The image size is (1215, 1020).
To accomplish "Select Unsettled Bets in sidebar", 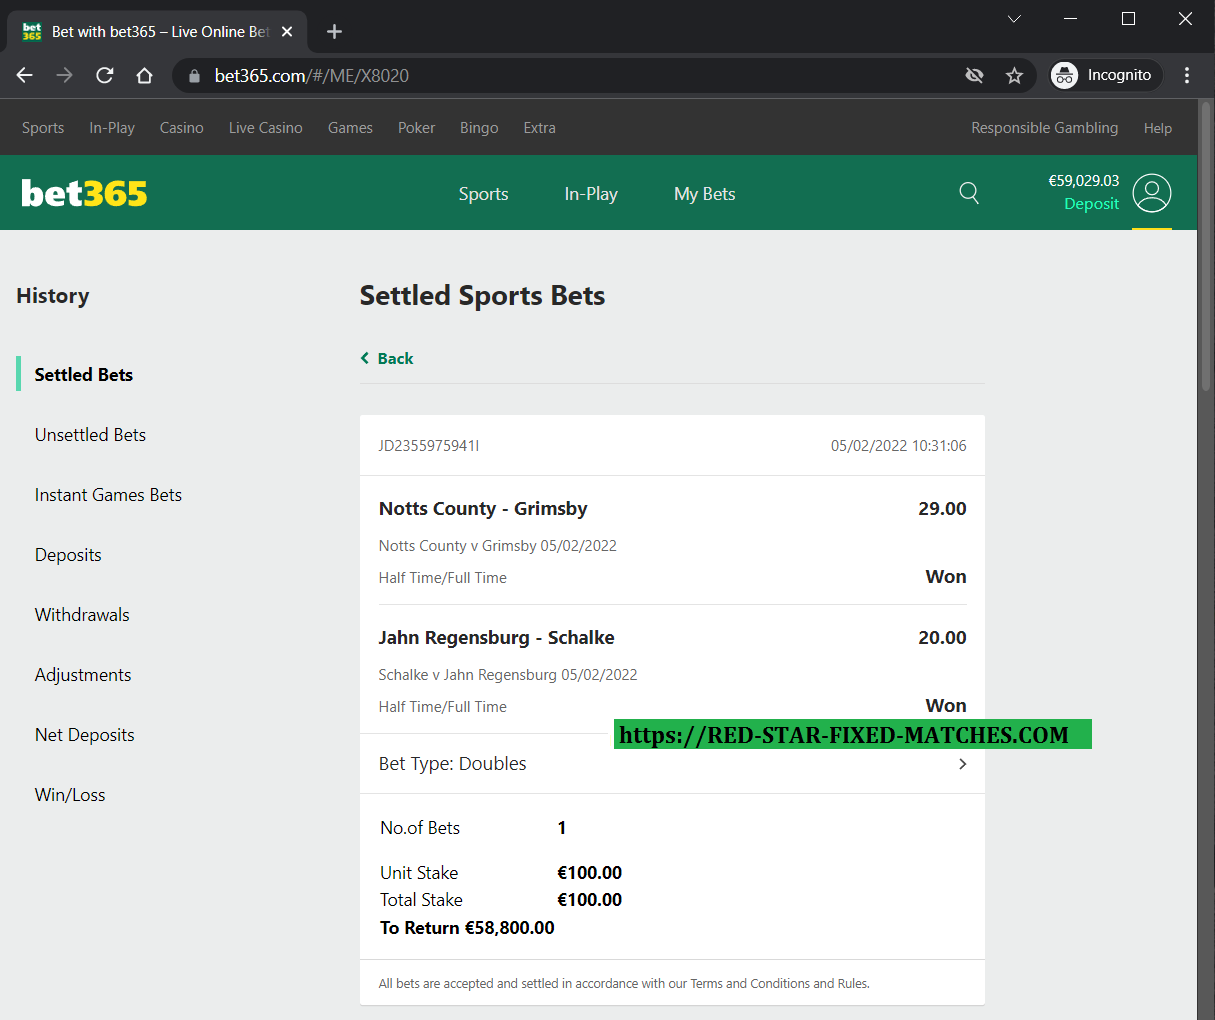I will pyautogui.click(x=90, y=435).
